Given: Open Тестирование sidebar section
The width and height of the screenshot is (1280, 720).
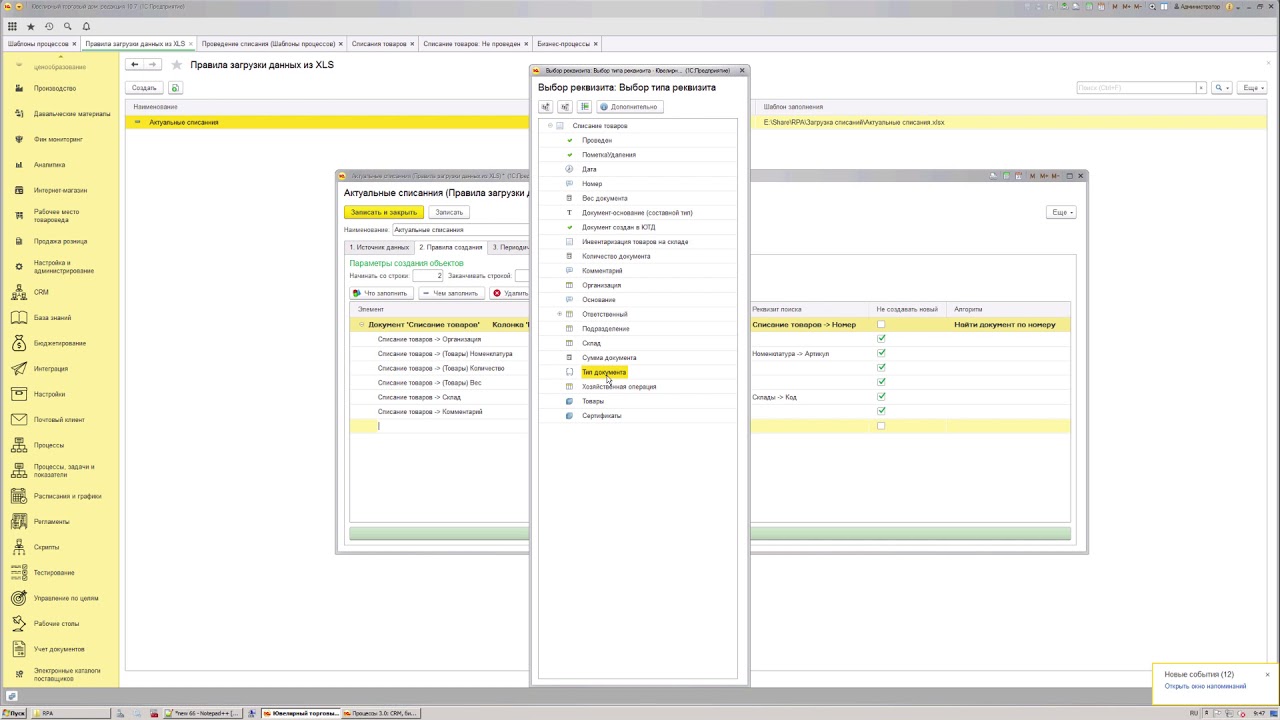Looking at the screenshot, I should (54, 573).
